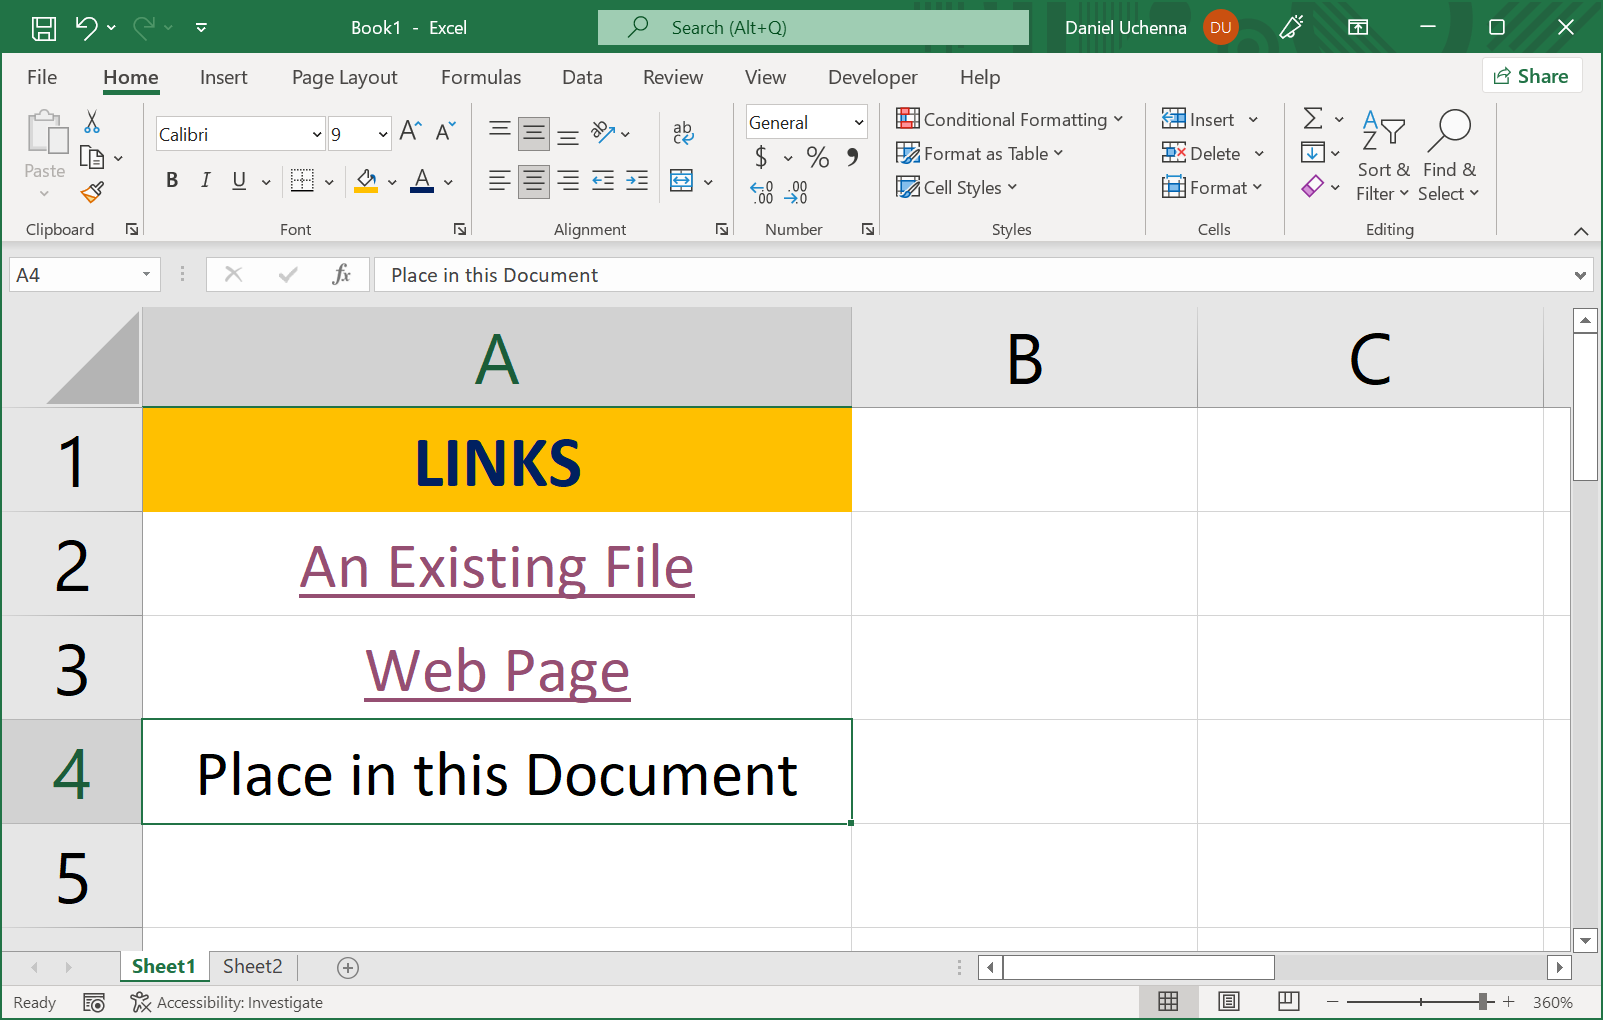Screen dimensions: 1603x1020
Task: Select the Wrap Text icon
Action: [x=683, y=133]
